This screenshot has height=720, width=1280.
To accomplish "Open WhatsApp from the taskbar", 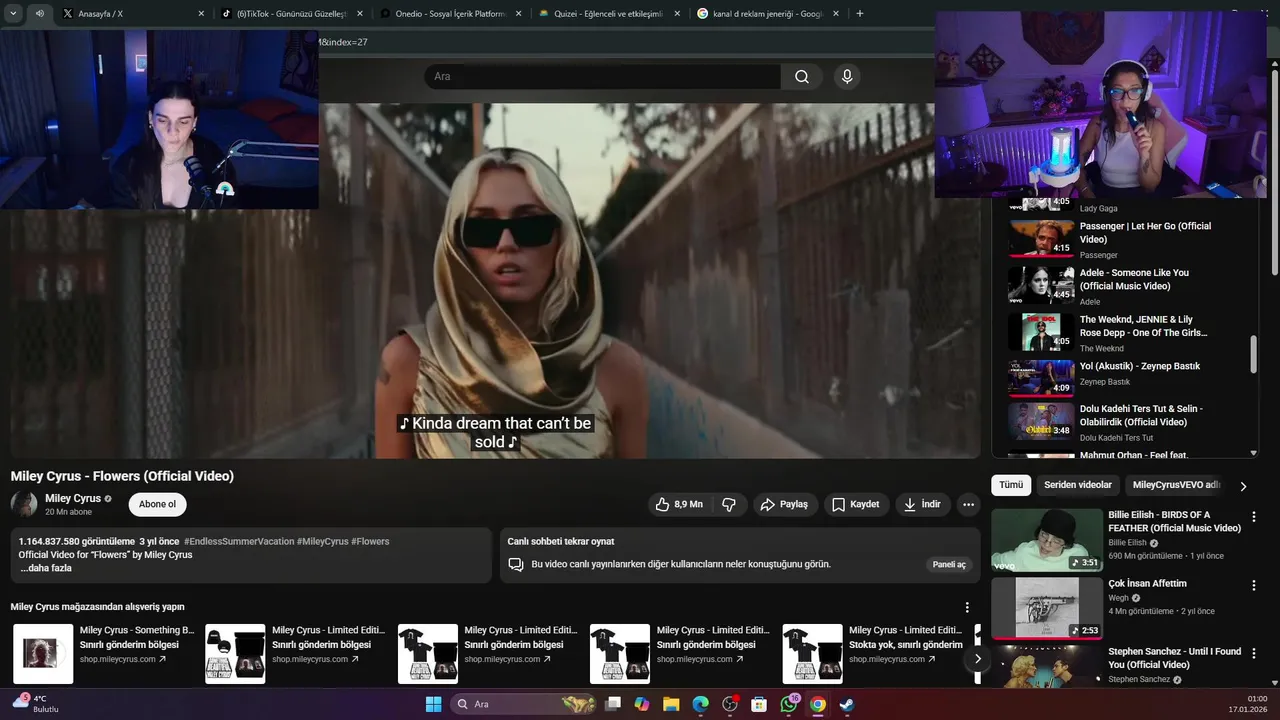I will point(789,704).
